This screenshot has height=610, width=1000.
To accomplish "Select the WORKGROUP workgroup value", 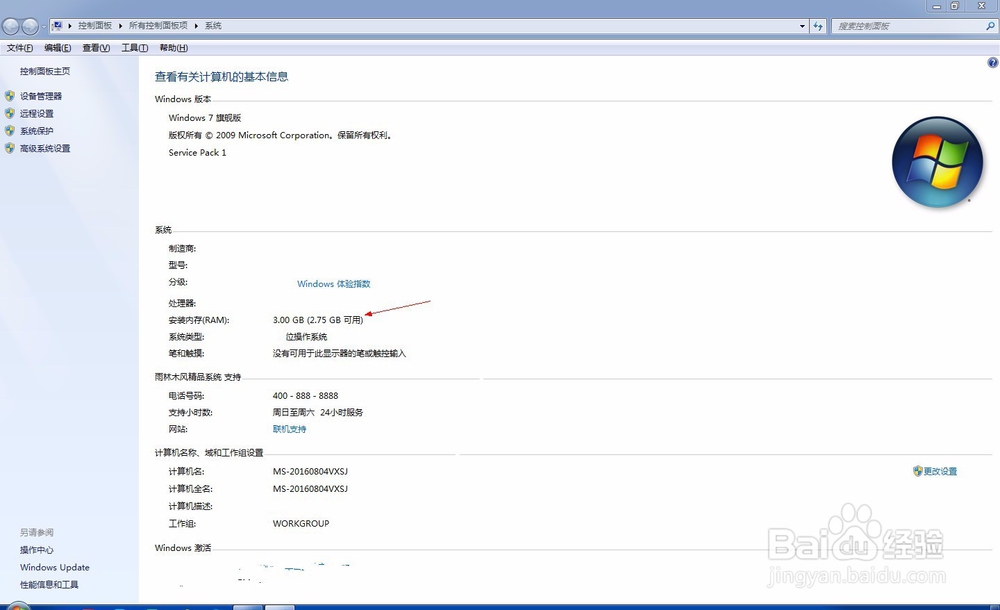I will tap(301, 523).
